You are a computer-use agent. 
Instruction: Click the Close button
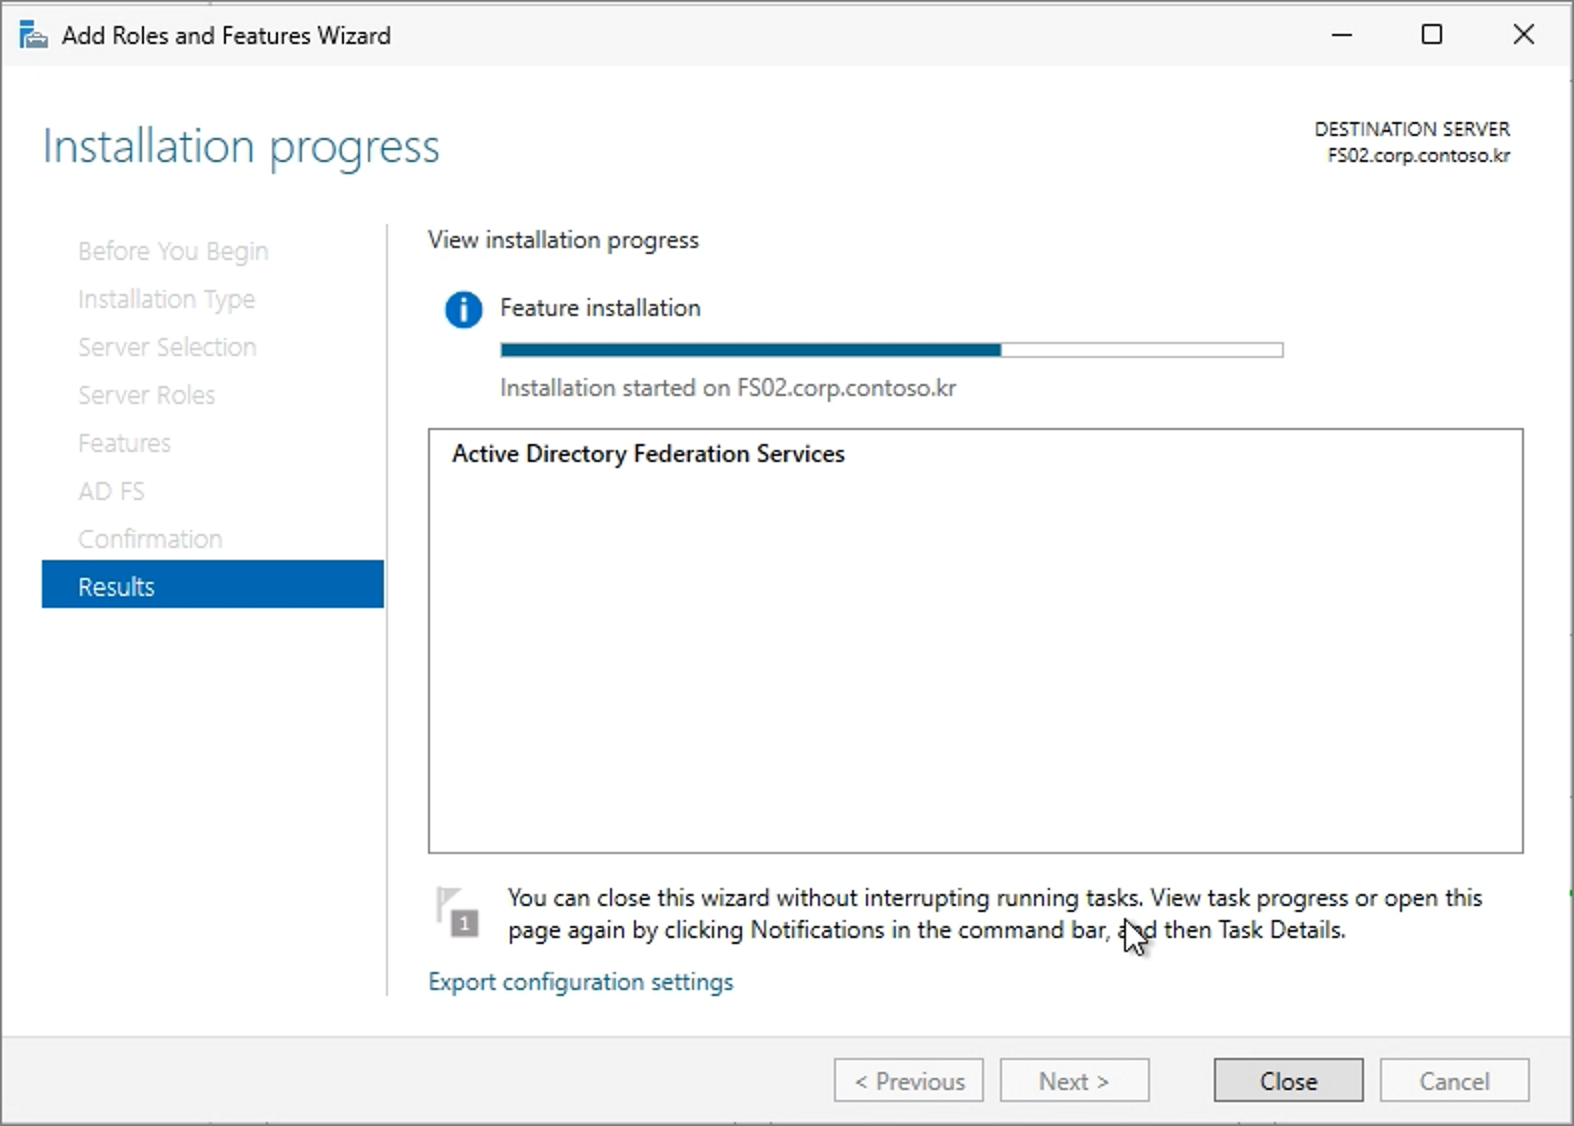1288,1081
